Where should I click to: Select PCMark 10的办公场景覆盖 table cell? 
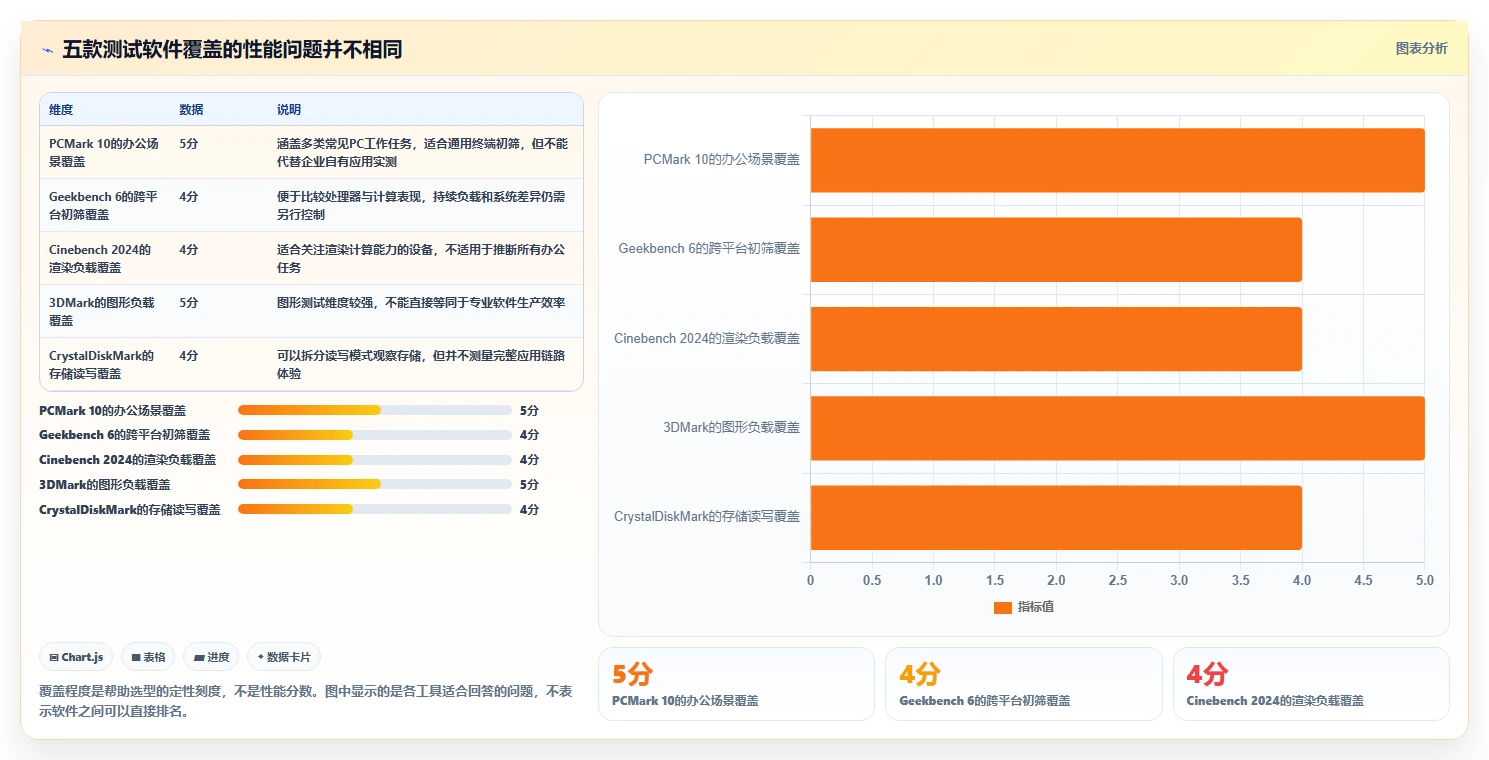(x=104, y=152)
